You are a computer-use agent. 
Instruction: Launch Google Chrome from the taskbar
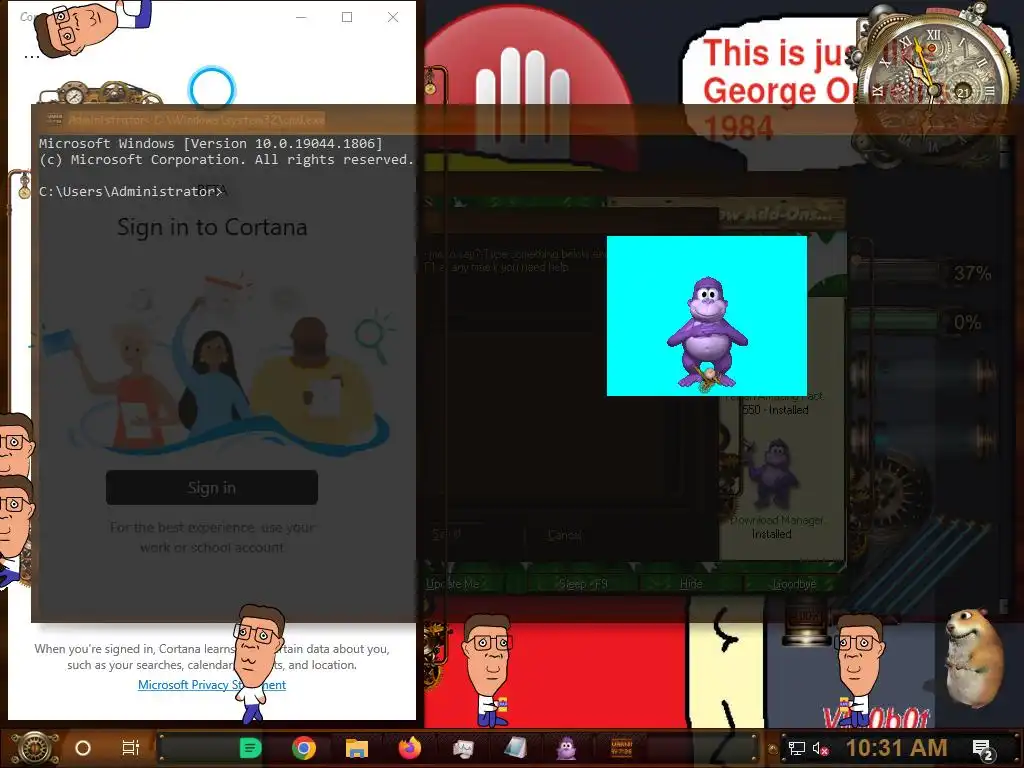click(304, 748)
